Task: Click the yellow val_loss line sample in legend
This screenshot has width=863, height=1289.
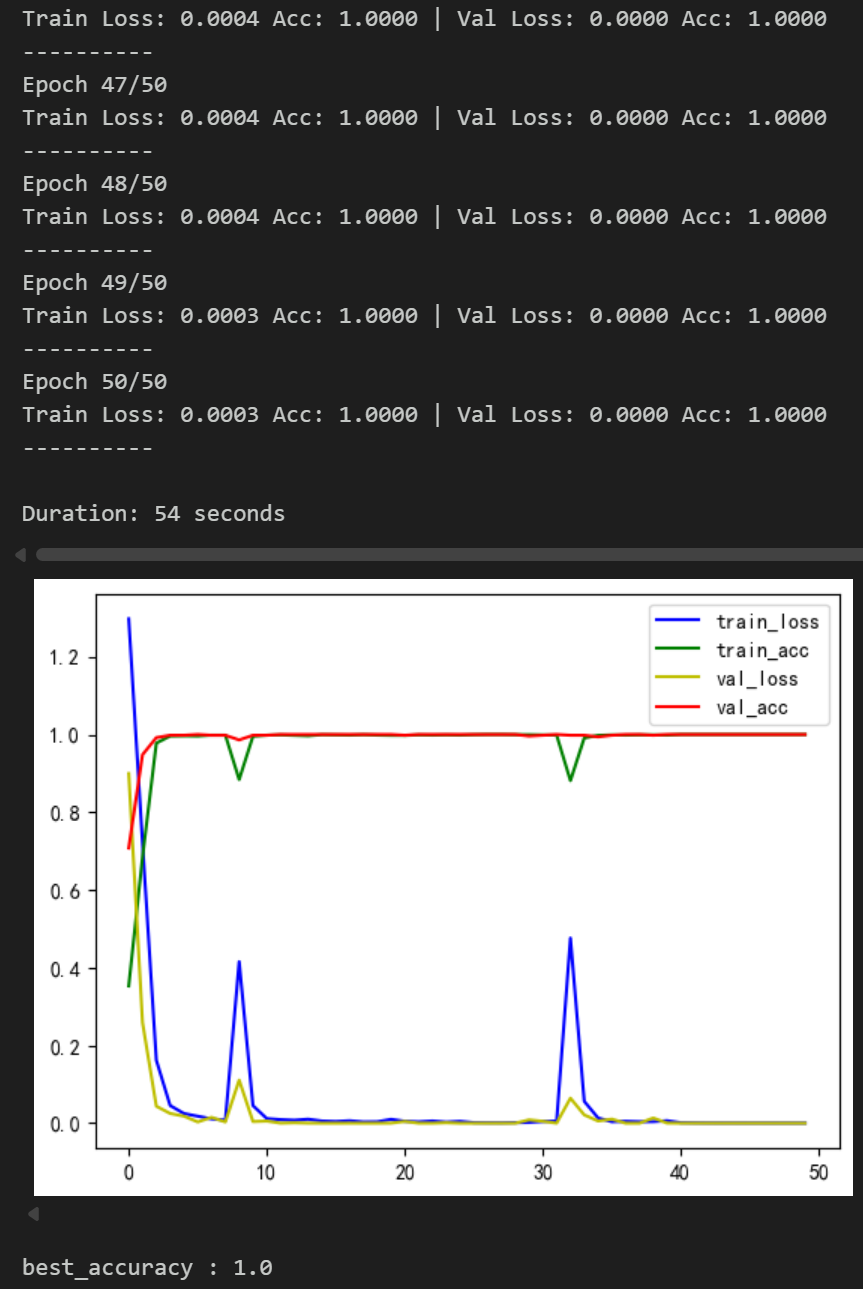Action: coord(678,679)
